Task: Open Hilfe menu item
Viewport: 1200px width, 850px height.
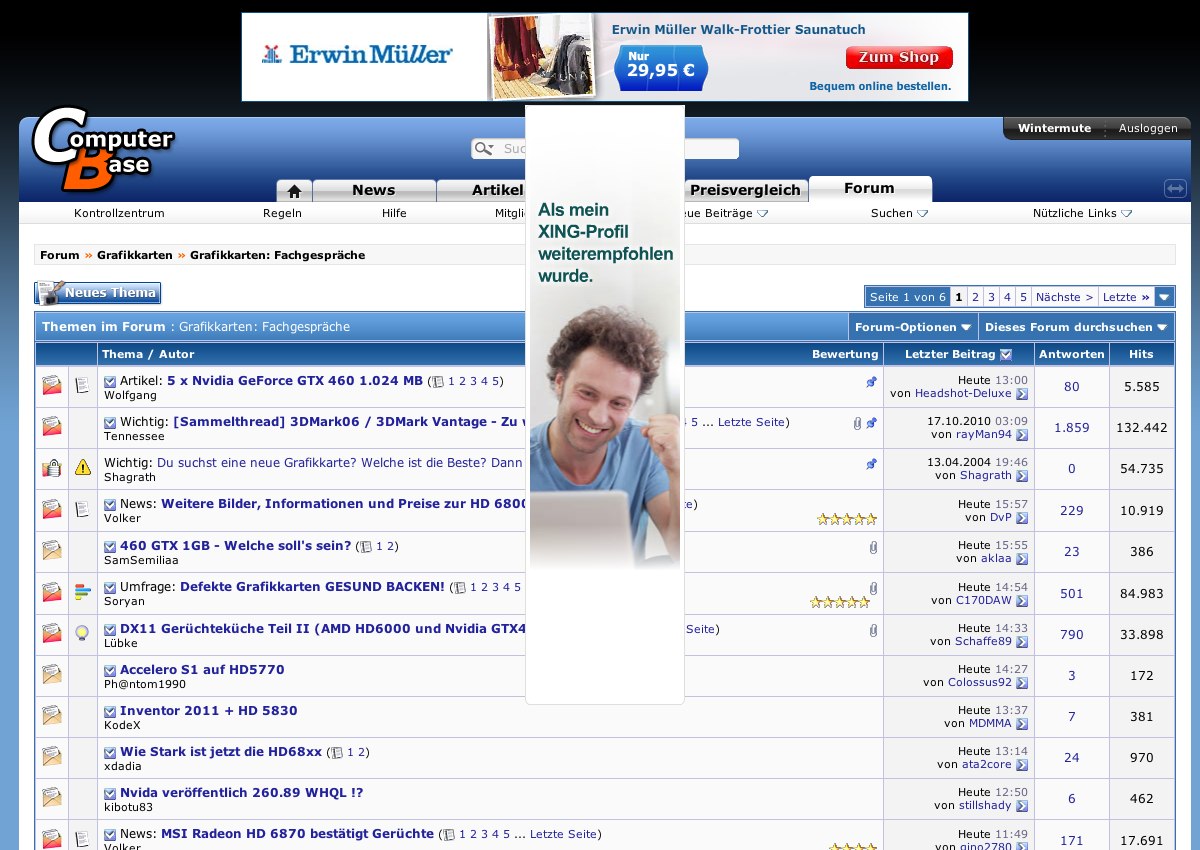Action: click(x=394, y=213)
